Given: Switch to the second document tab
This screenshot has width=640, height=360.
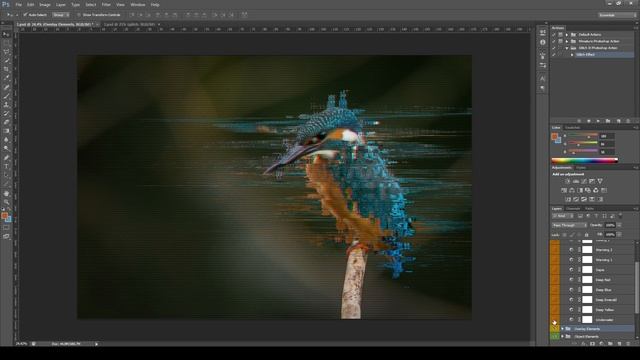Looking at the screenshot, I should tap(129, 24).
